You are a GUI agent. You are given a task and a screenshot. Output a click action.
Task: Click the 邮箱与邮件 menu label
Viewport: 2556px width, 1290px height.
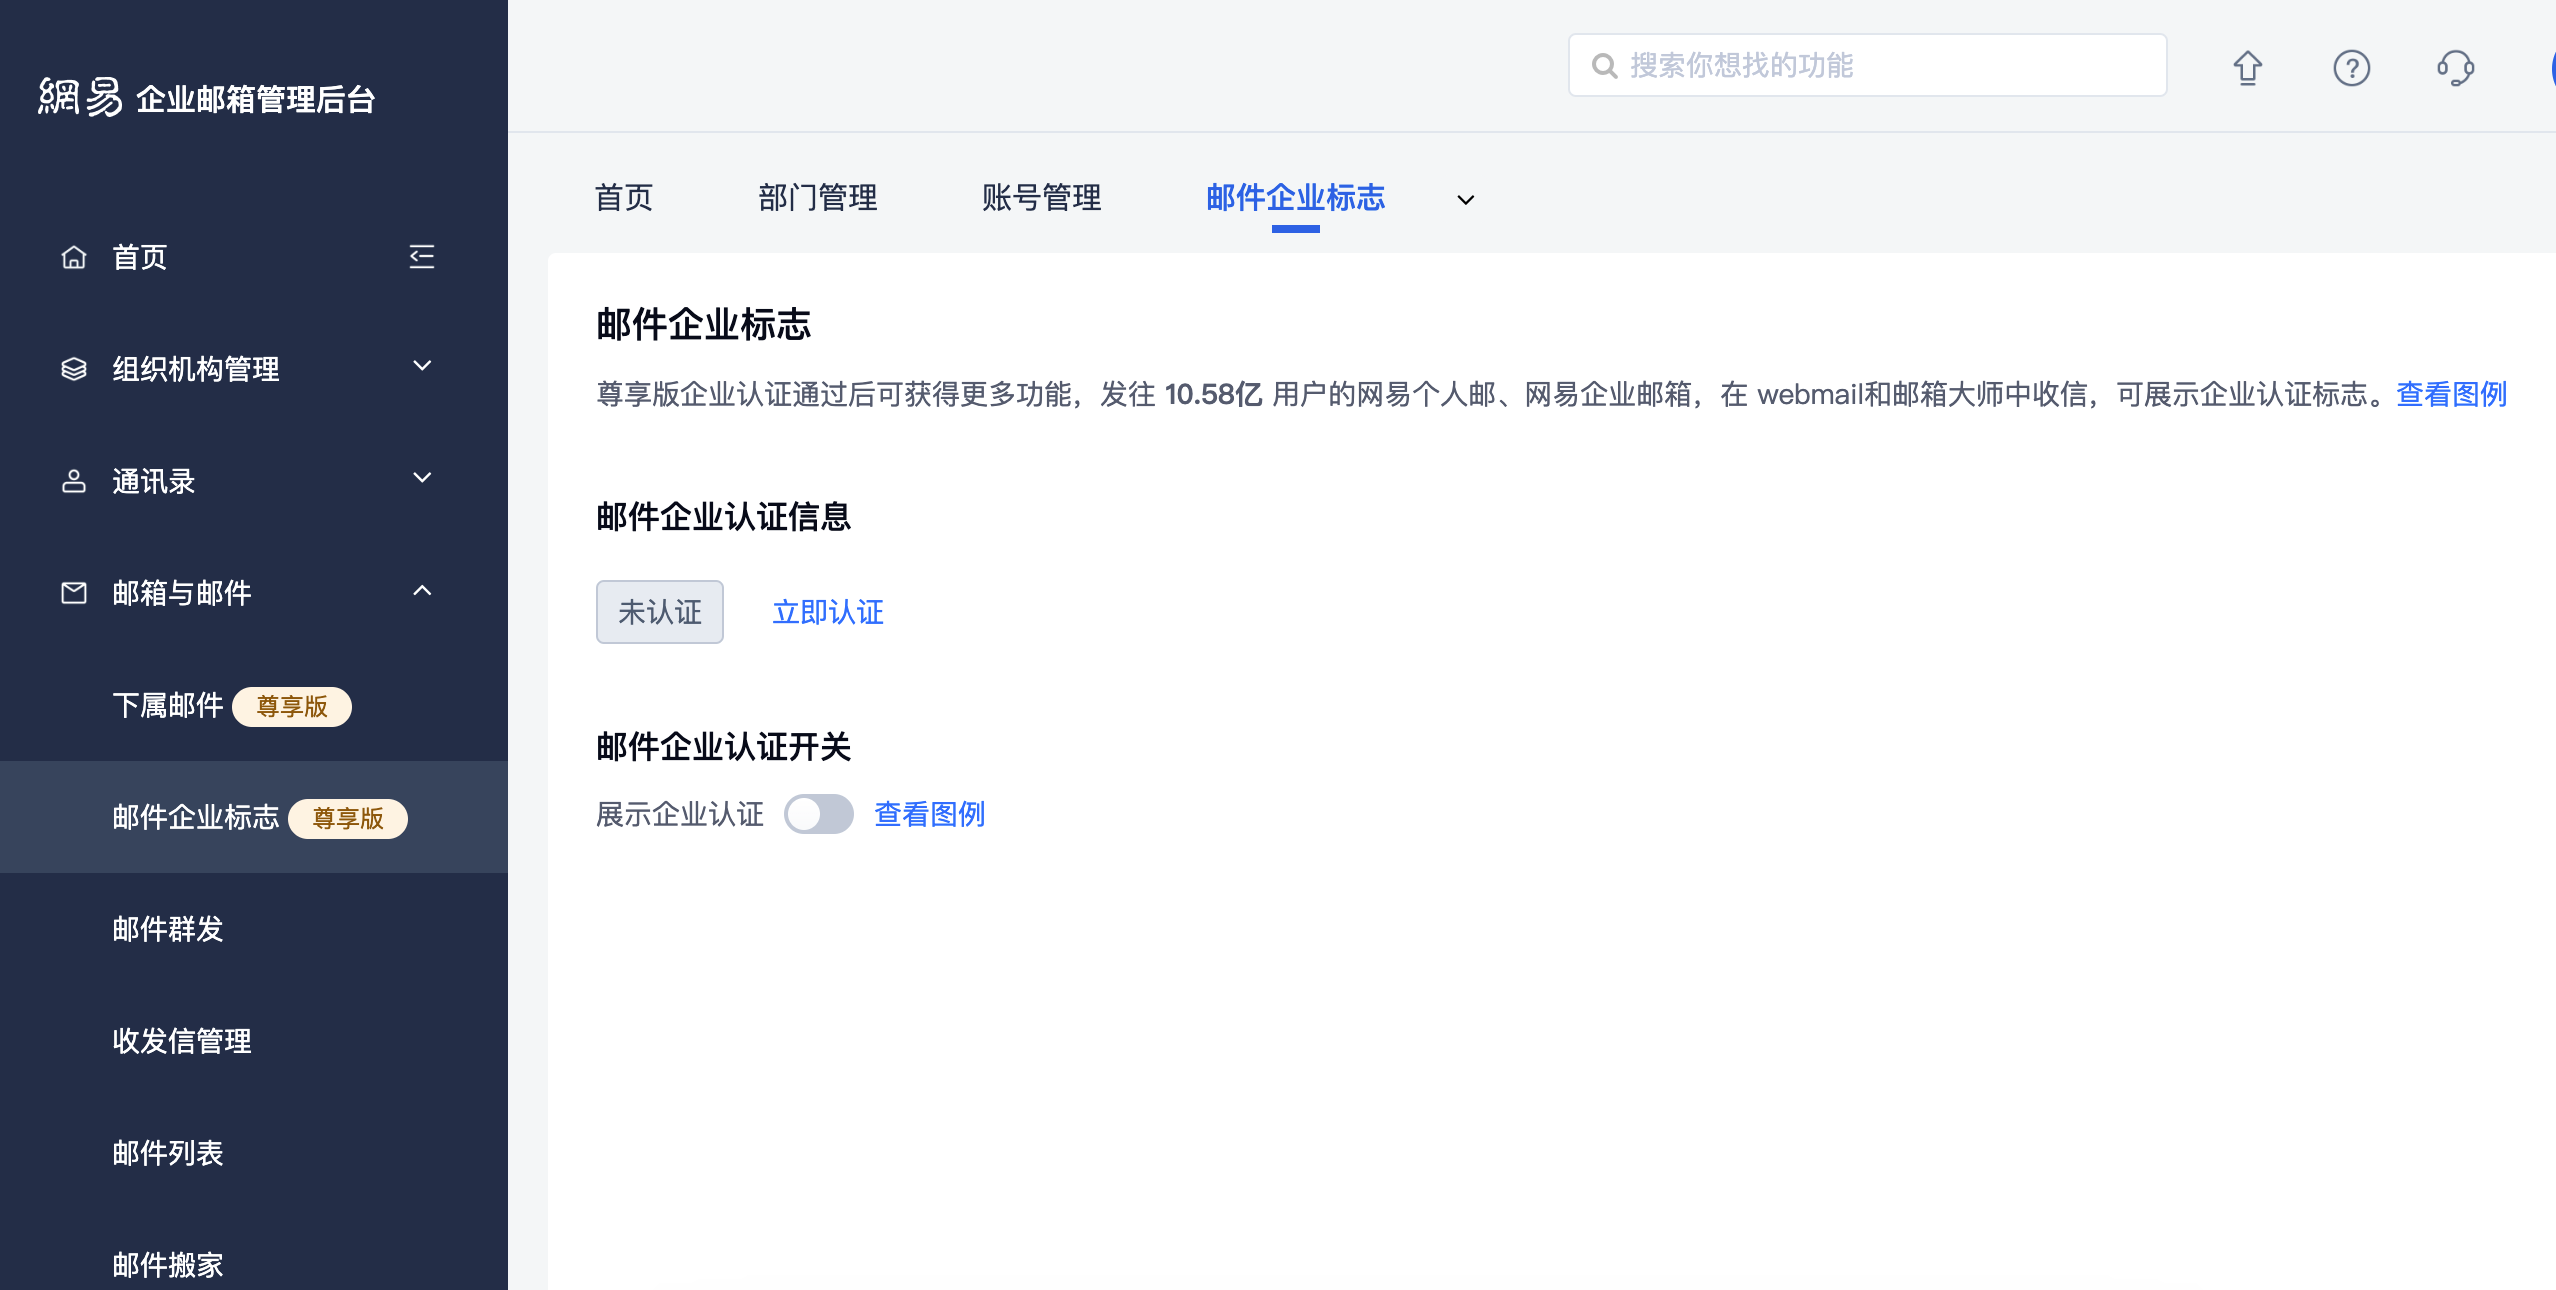point(182,593)
